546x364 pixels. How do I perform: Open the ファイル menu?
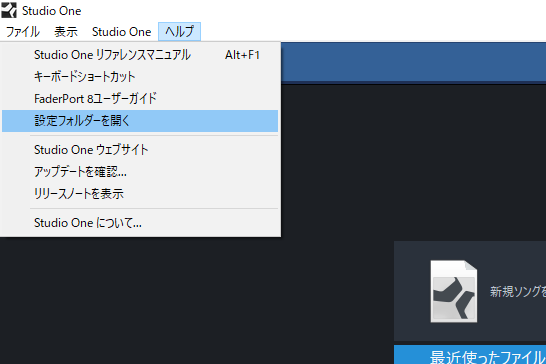(23, 32)
